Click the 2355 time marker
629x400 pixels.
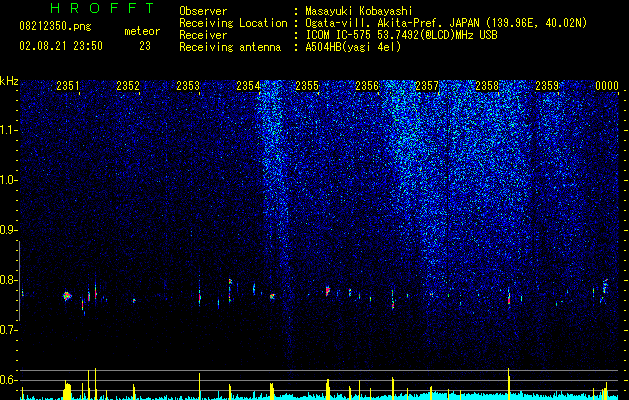coord(307,86)
